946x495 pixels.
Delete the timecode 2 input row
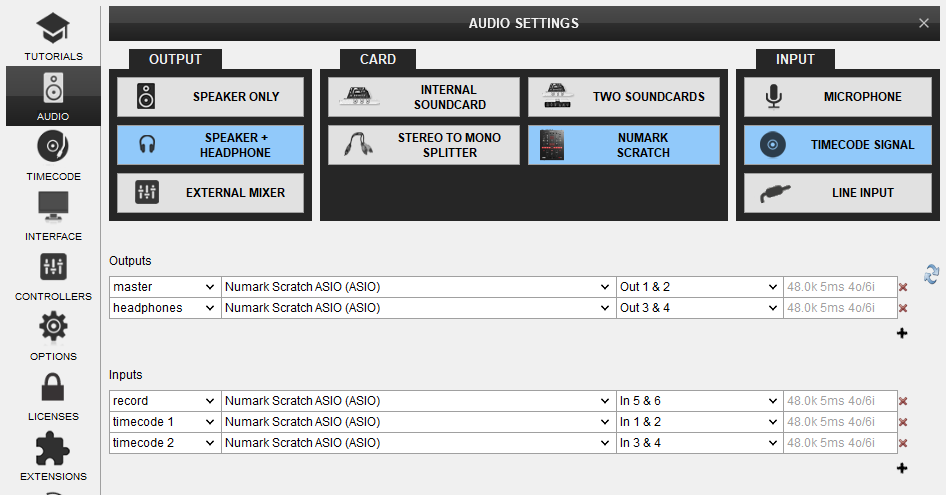click(903, 443)
